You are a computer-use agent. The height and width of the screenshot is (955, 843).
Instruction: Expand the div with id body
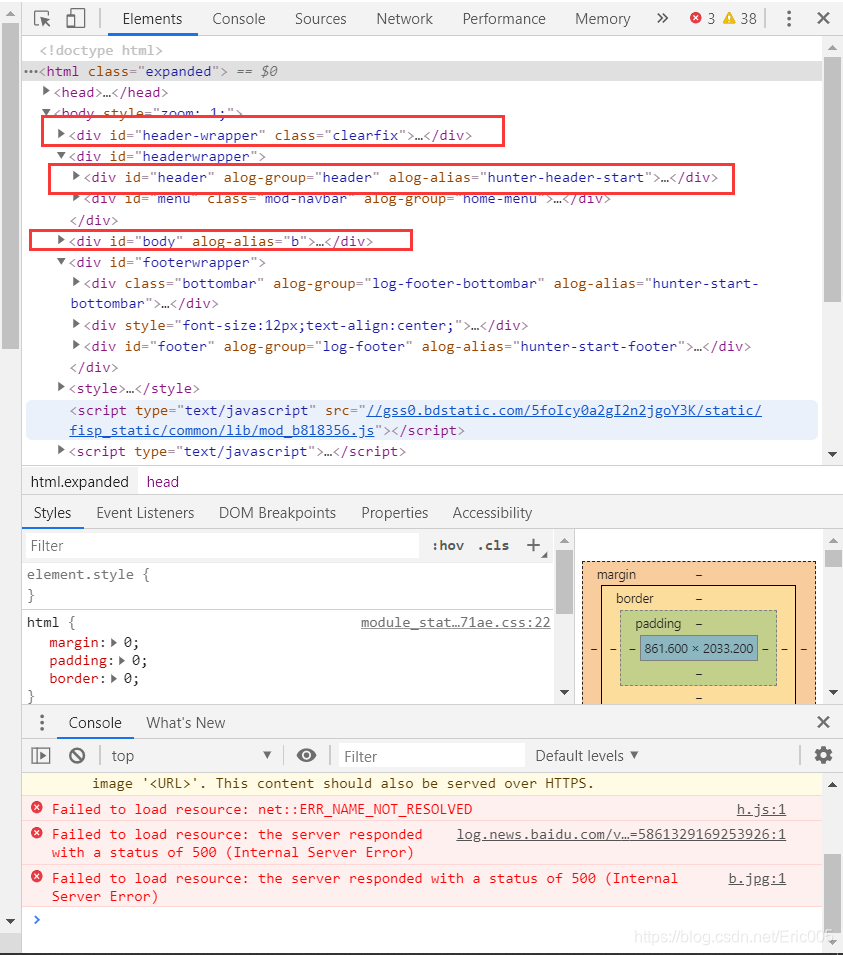(61, 240)
